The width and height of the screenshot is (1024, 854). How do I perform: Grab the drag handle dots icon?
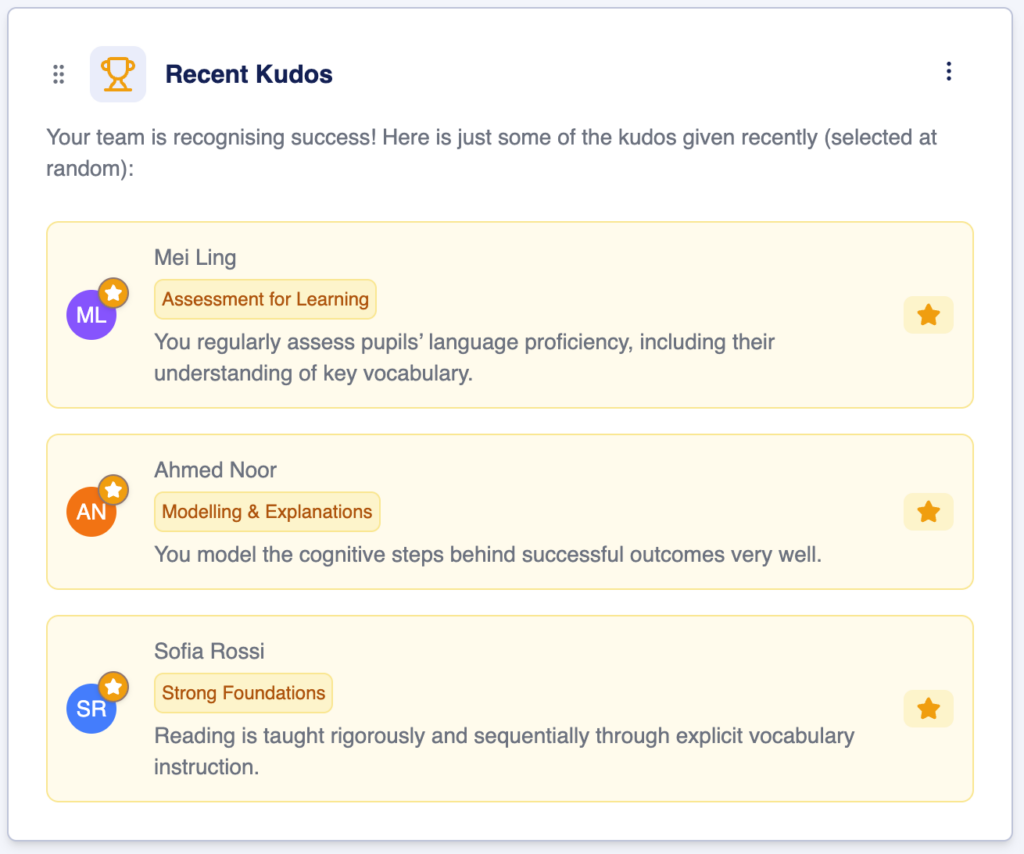click(59, 74)
